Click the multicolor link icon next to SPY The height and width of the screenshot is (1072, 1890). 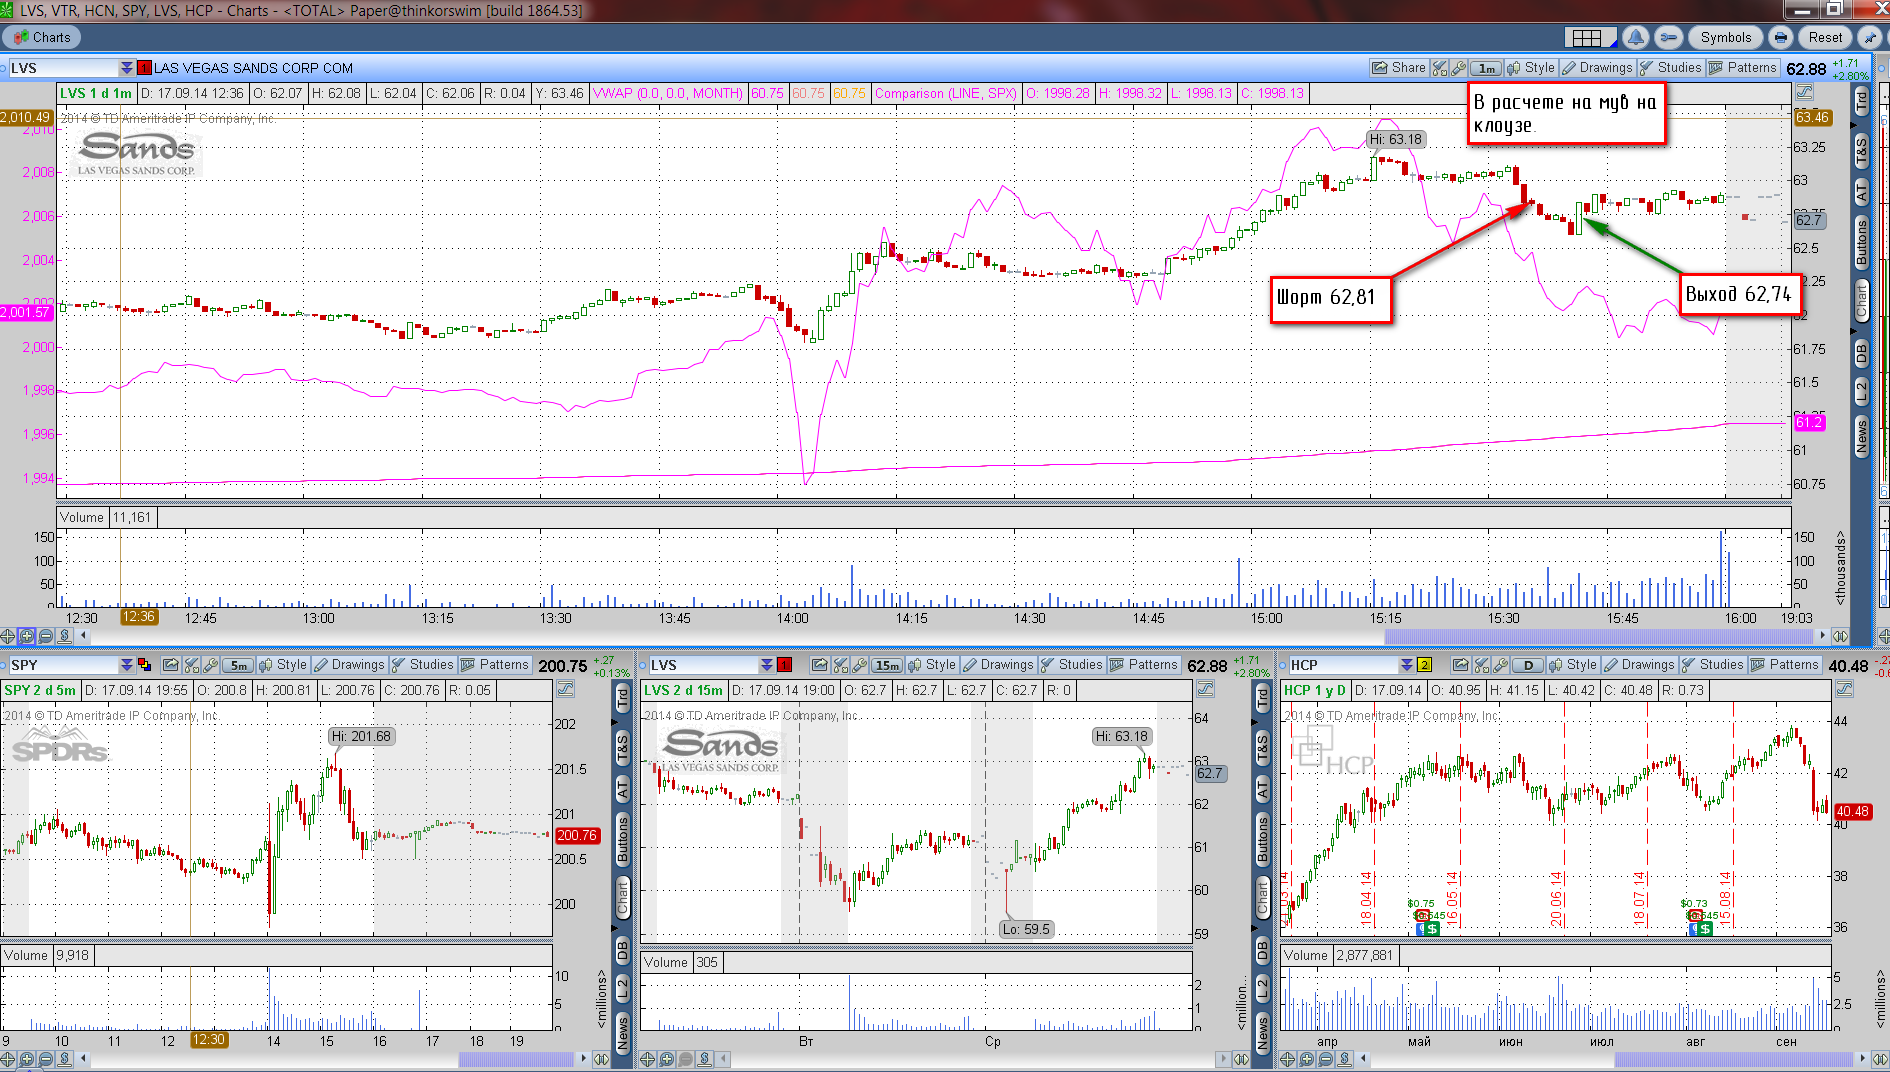tap(144, 665)
